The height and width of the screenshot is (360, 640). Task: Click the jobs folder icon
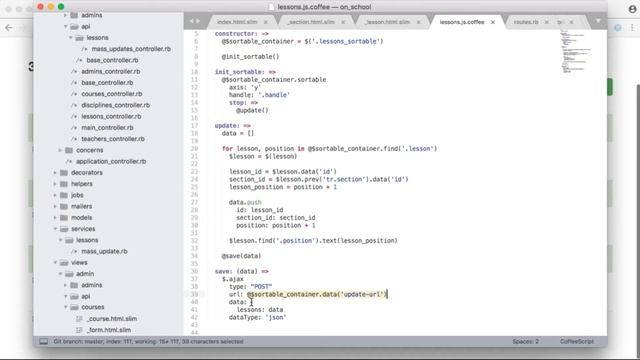[x=64, y=195]
